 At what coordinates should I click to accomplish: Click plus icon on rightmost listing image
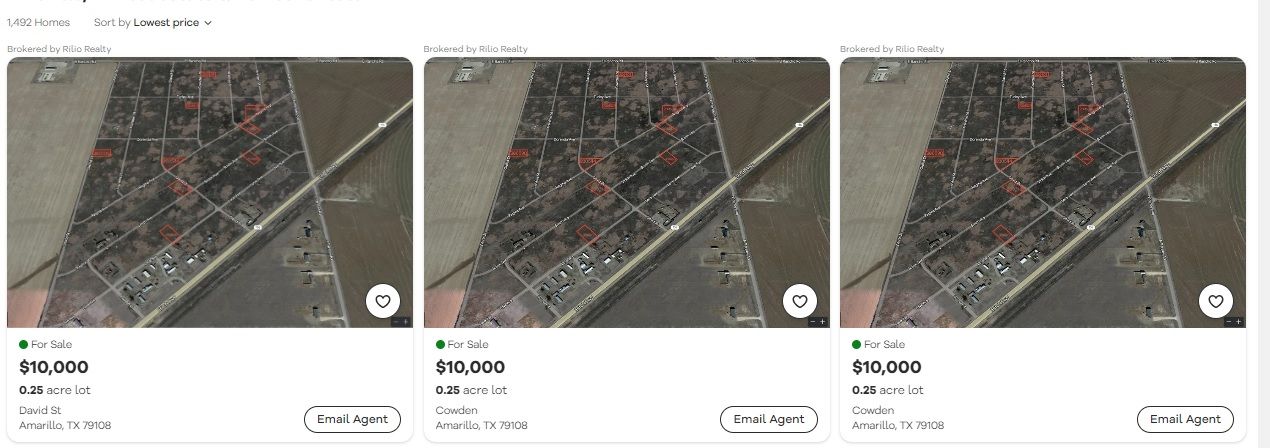[x=1239, y=322]
